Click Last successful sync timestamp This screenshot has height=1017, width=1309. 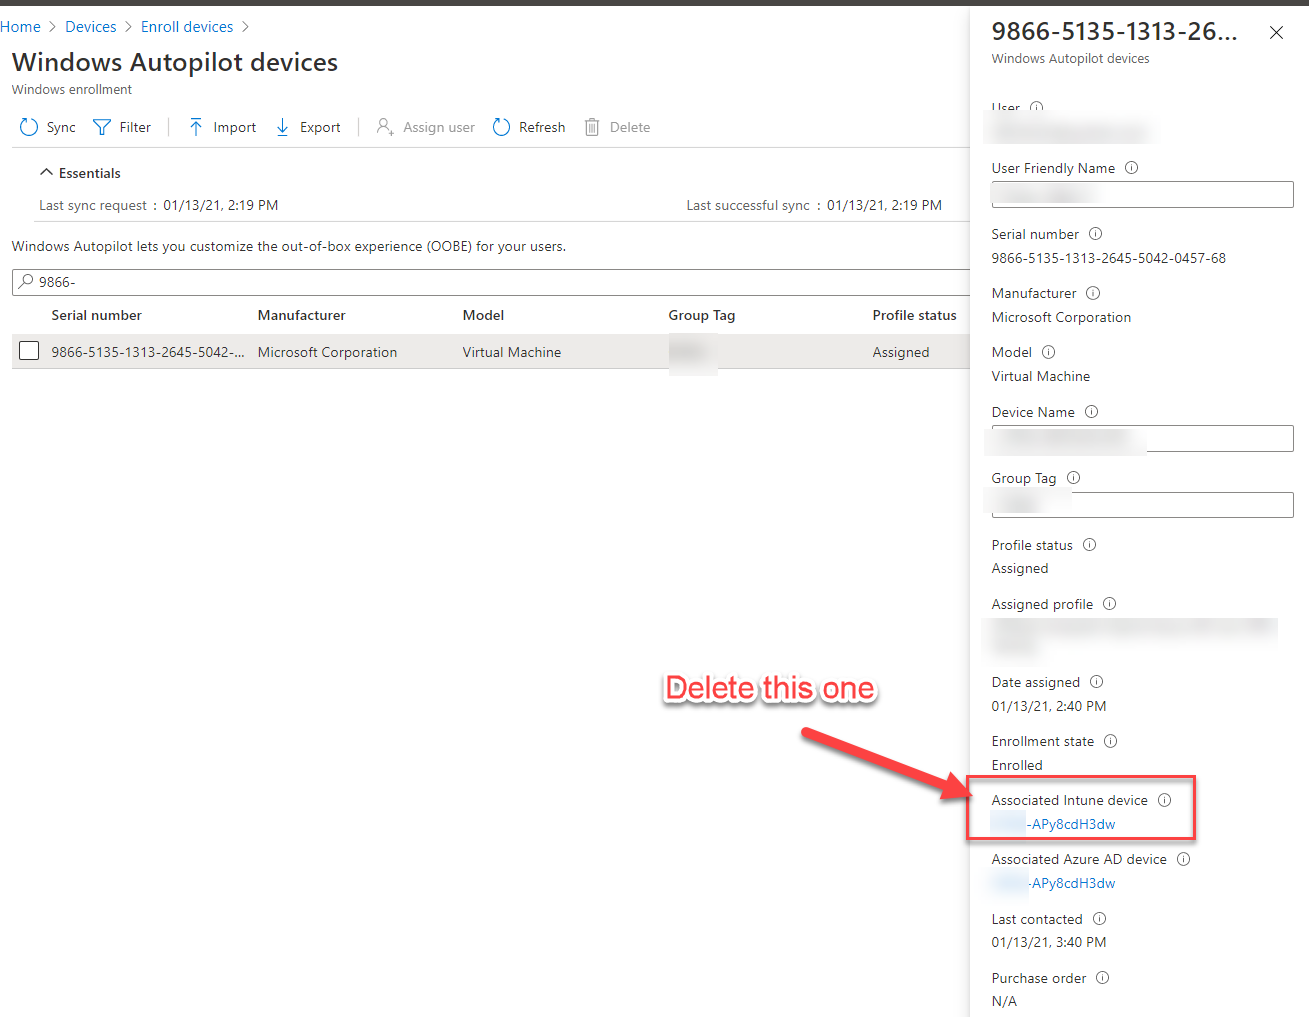pos(884,205)
